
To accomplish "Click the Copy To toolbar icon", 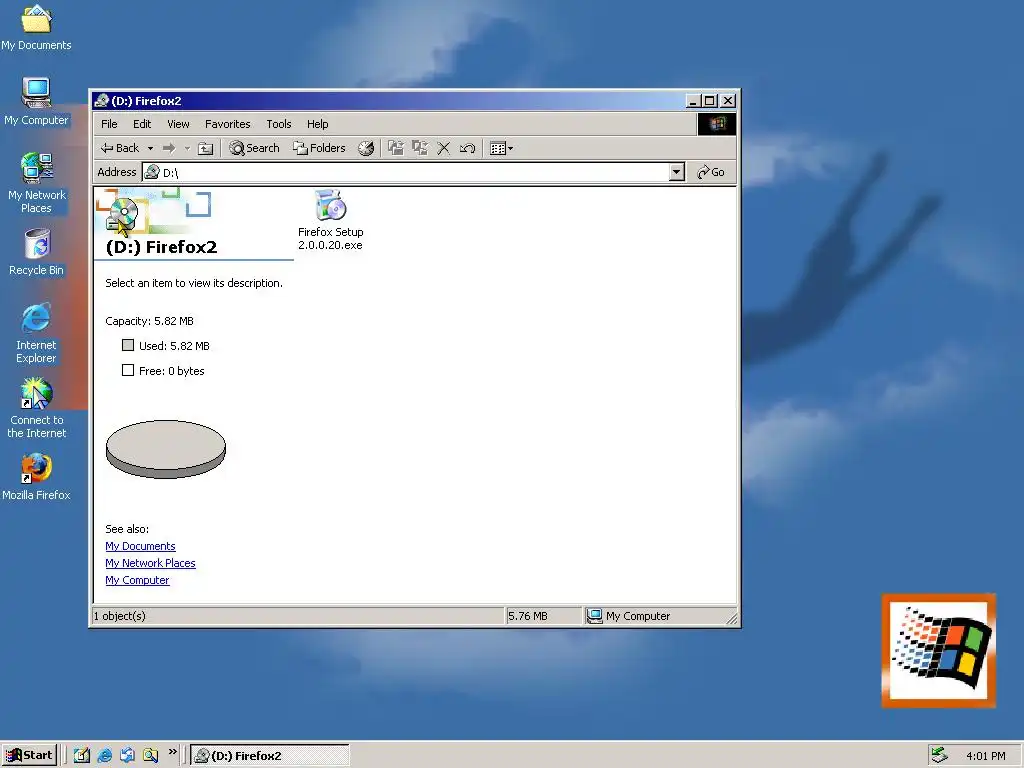I will tap(419, 148).
